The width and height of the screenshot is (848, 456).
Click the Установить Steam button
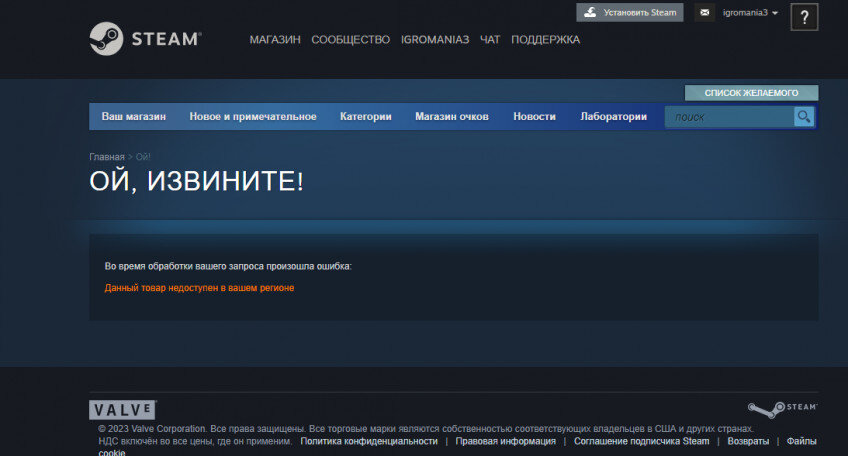click(630, 12)
